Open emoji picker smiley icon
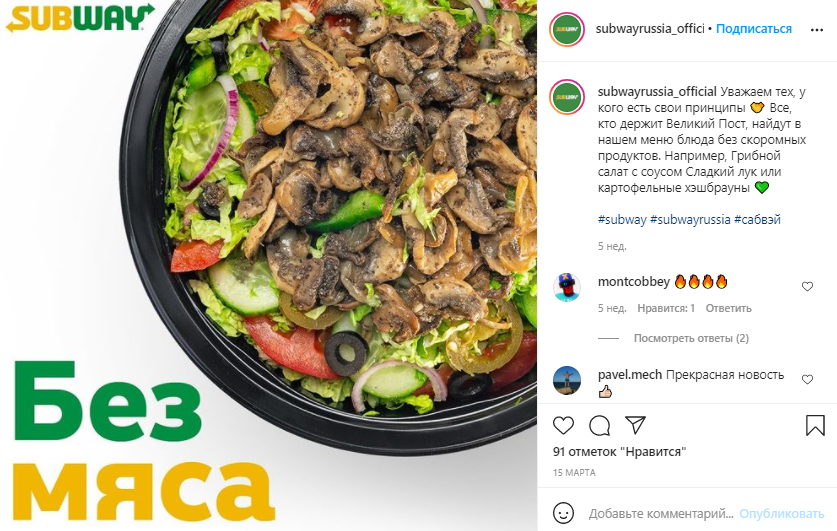Viewport: 837px width, 531px height. pyautogui.click(x=563, y=513)
